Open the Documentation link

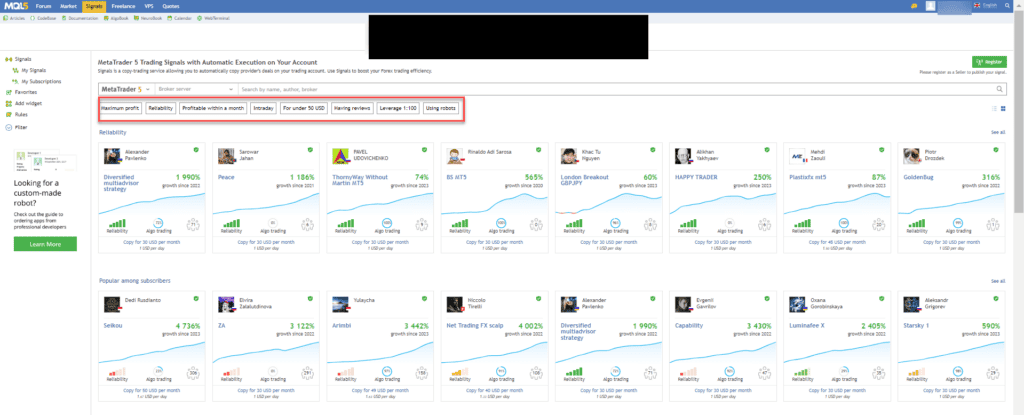pyautogui.click(x=80, y=18)
